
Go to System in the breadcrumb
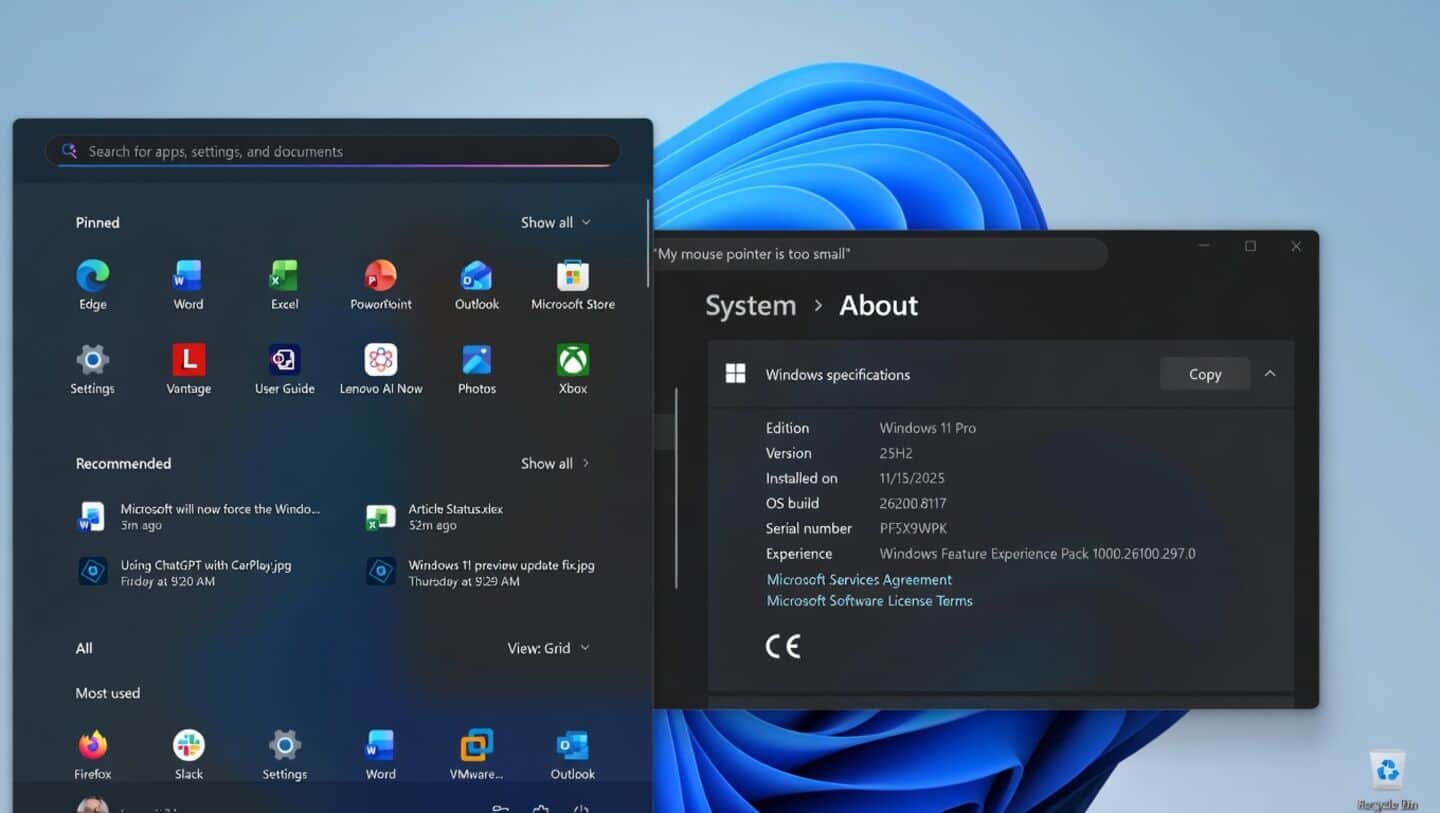tap(750, 306)
